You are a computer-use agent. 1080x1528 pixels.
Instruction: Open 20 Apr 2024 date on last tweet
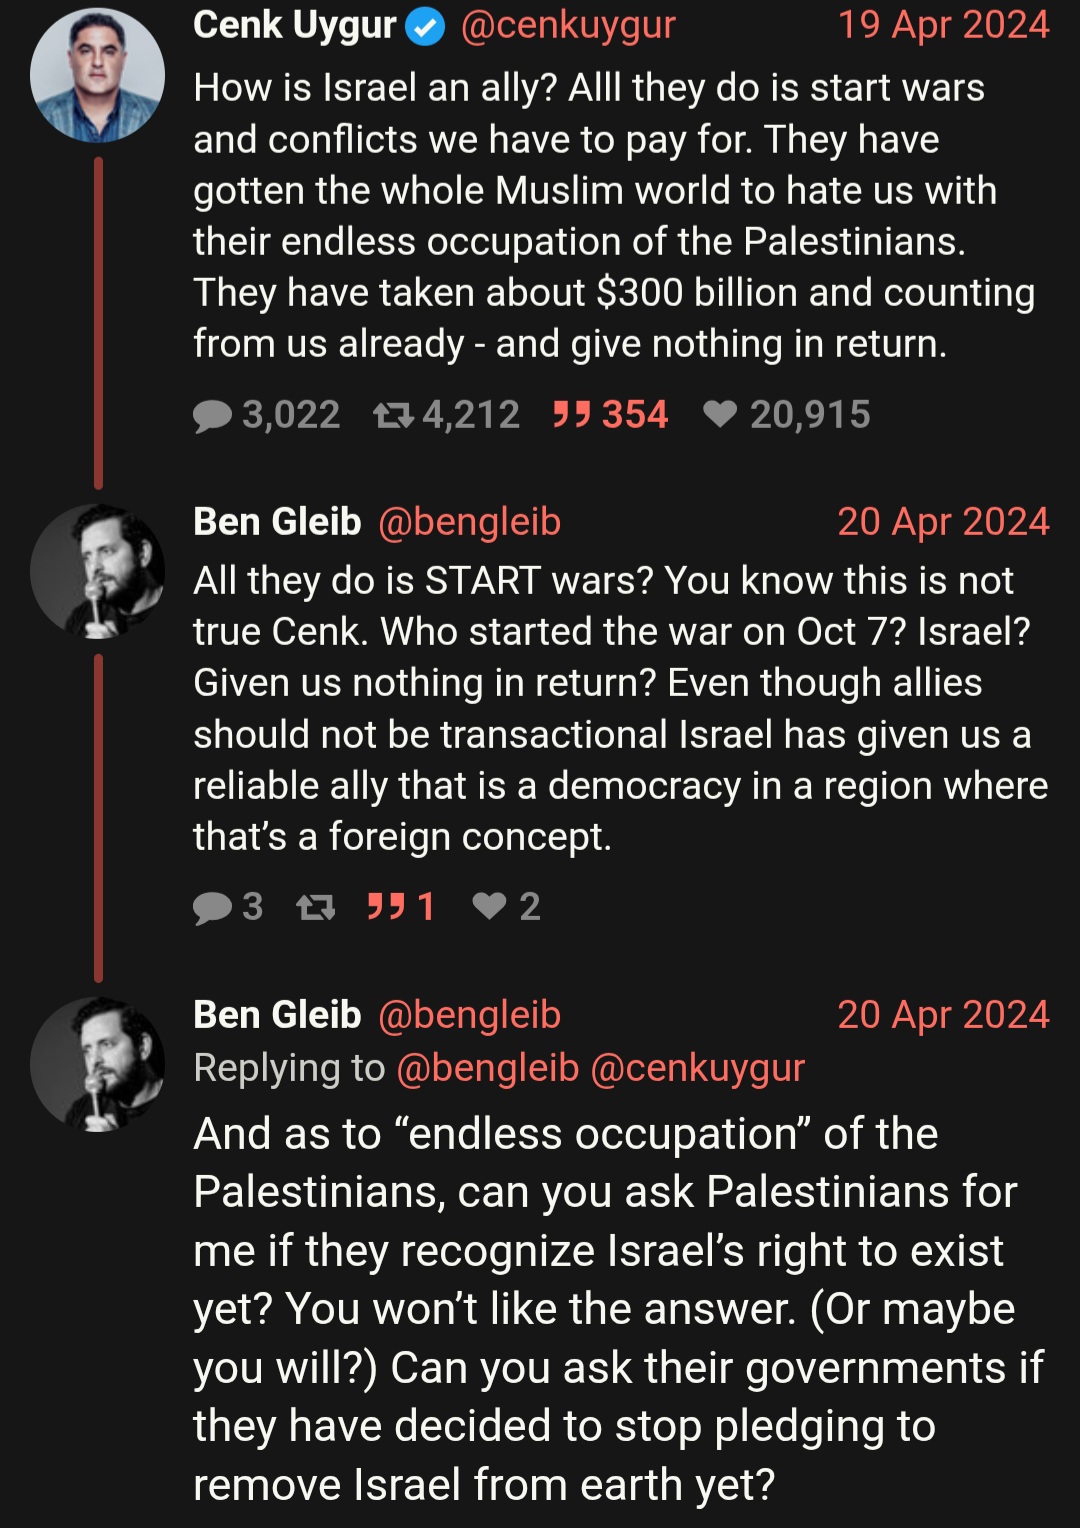pyautogui.click(x=943, y=1015)
